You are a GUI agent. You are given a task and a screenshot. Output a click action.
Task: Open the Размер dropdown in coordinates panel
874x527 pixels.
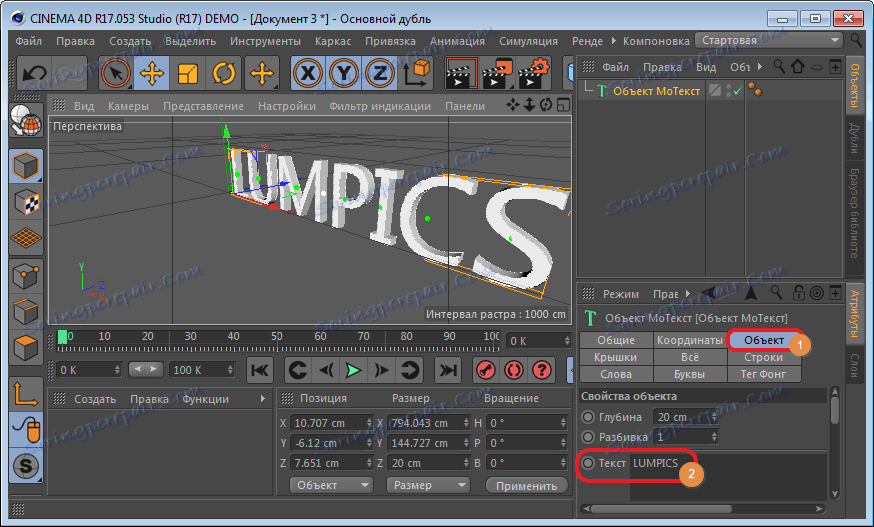[426, 485]
